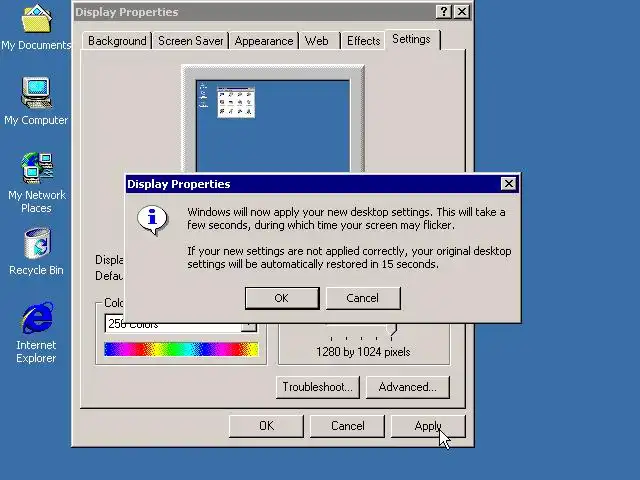This screenshot has width=640, height=480.
Task: Open the 256 Colors dropdown list
Action: [249, 327]
